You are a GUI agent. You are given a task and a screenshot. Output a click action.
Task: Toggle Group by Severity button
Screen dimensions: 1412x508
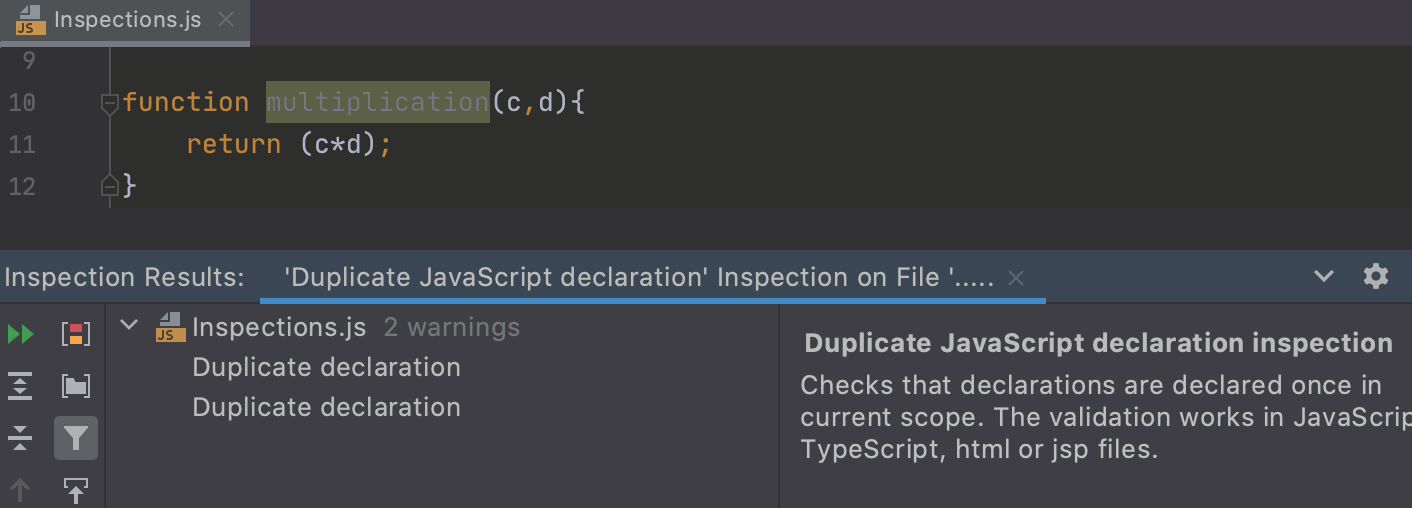pos(76,334)
